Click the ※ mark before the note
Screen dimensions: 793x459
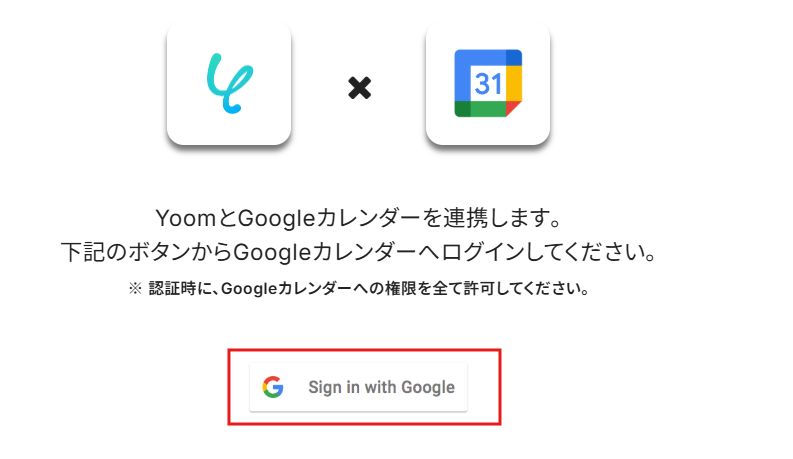pyautogui.click(x=135, y=289)
